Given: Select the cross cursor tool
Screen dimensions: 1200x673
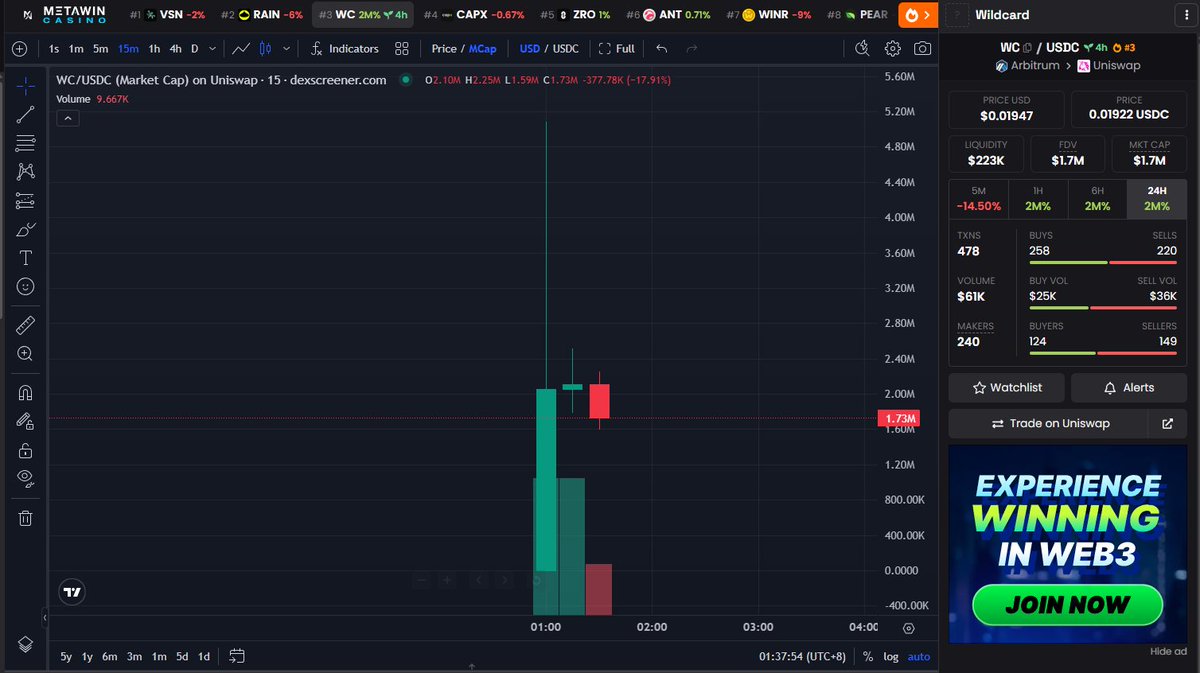Looking at the screenshot, I should [27, 86].
